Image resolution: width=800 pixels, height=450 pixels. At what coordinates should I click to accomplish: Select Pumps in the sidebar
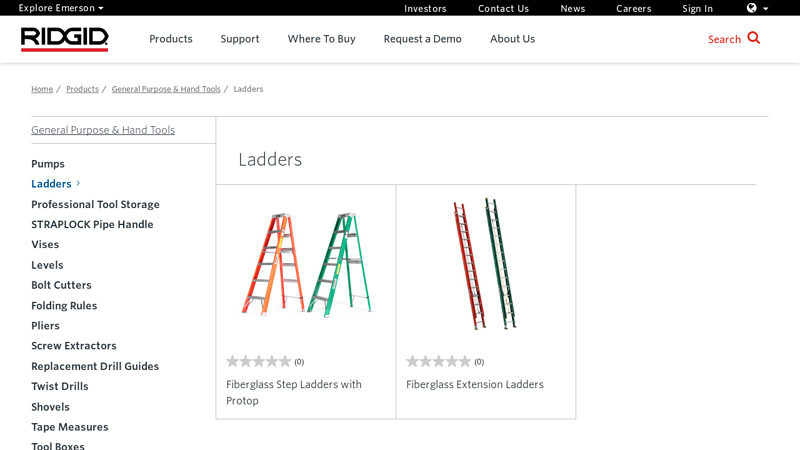coord(48,164)
